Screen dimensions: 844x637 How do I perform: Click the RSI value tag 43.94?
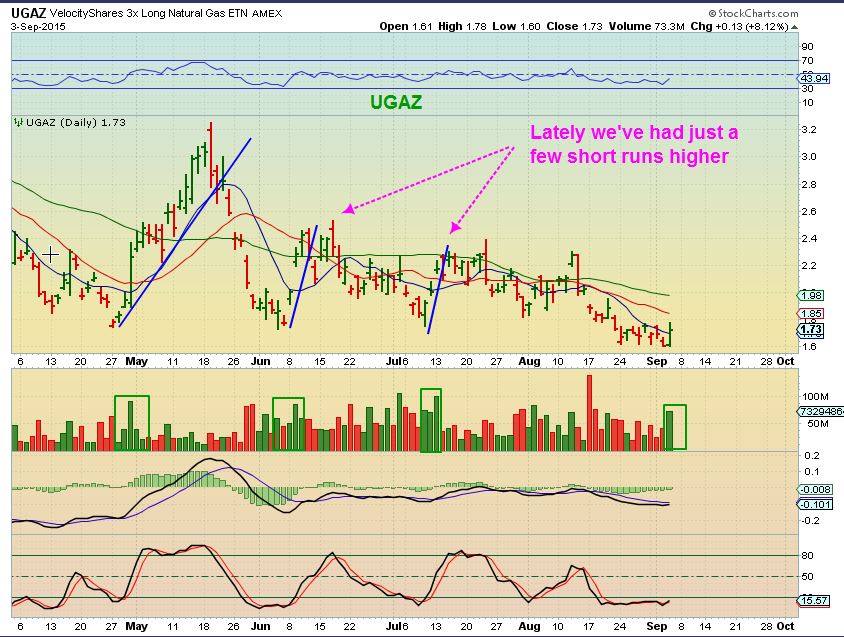pyautogui.click(x=814, y=79)
